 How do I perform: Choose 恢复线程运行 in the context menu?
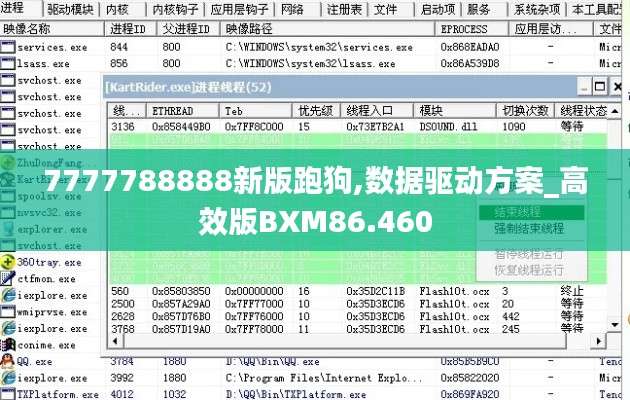click(529, 270)
